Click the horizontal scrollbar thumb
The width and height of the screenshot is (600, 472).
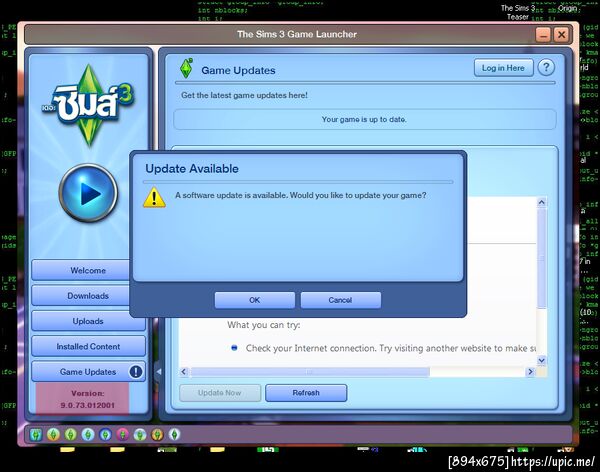click(310, 372)
